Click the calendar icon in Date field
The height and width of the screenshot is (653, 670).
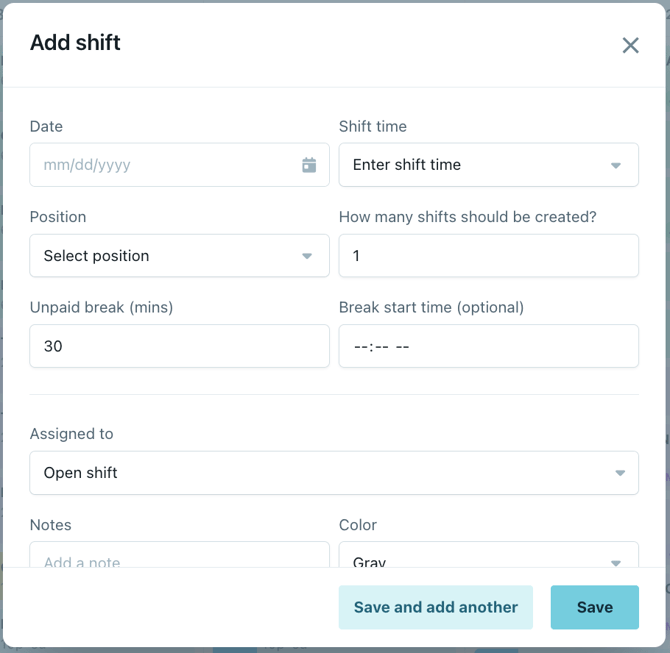(309, 165)
